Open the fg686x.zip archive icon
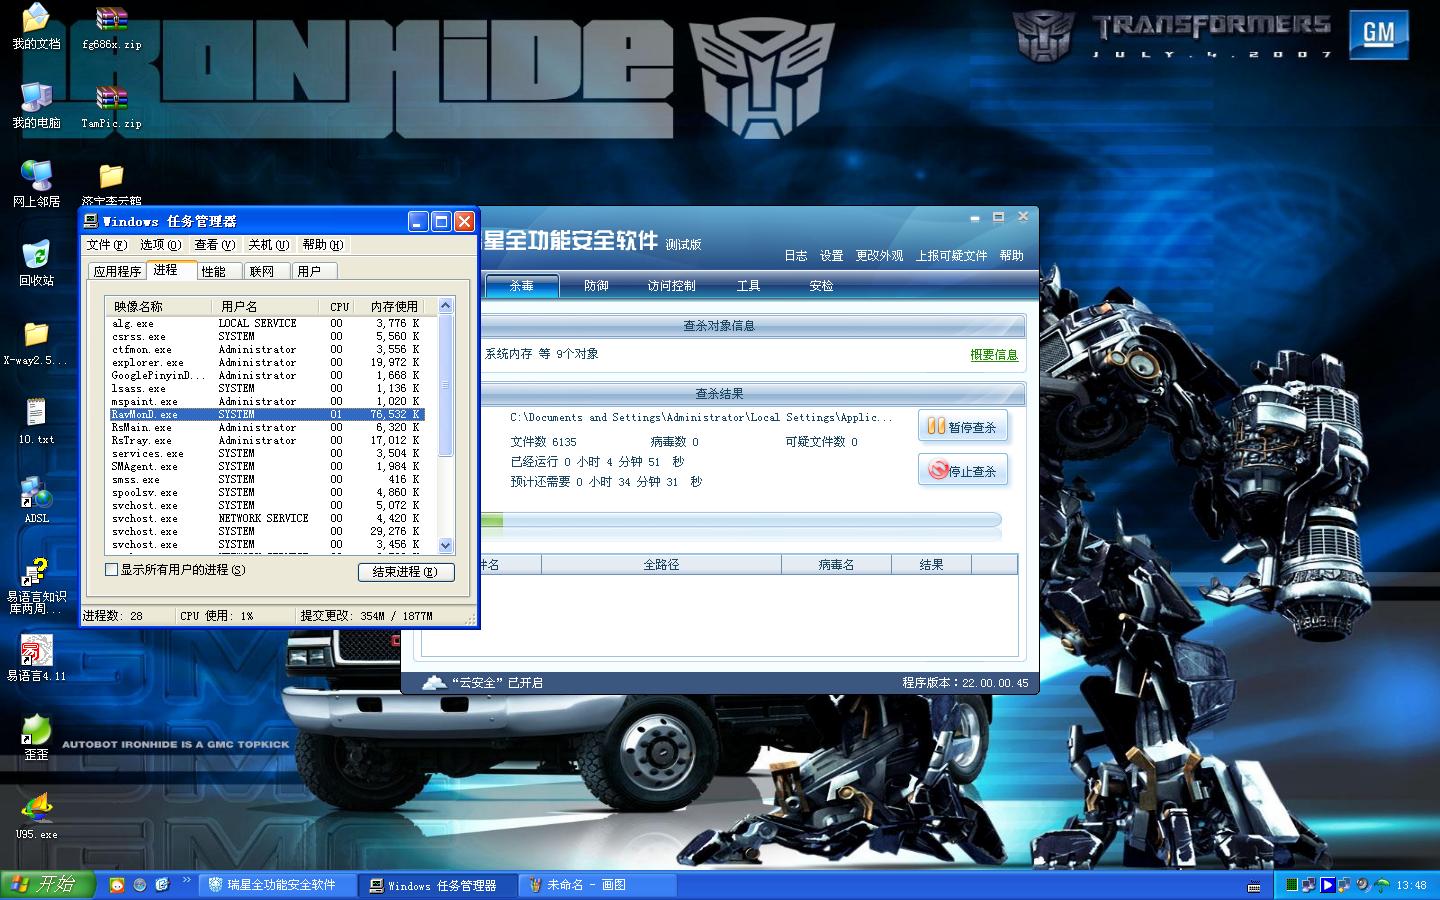This screenshot has height=900, width=1440. coord(111,27)
